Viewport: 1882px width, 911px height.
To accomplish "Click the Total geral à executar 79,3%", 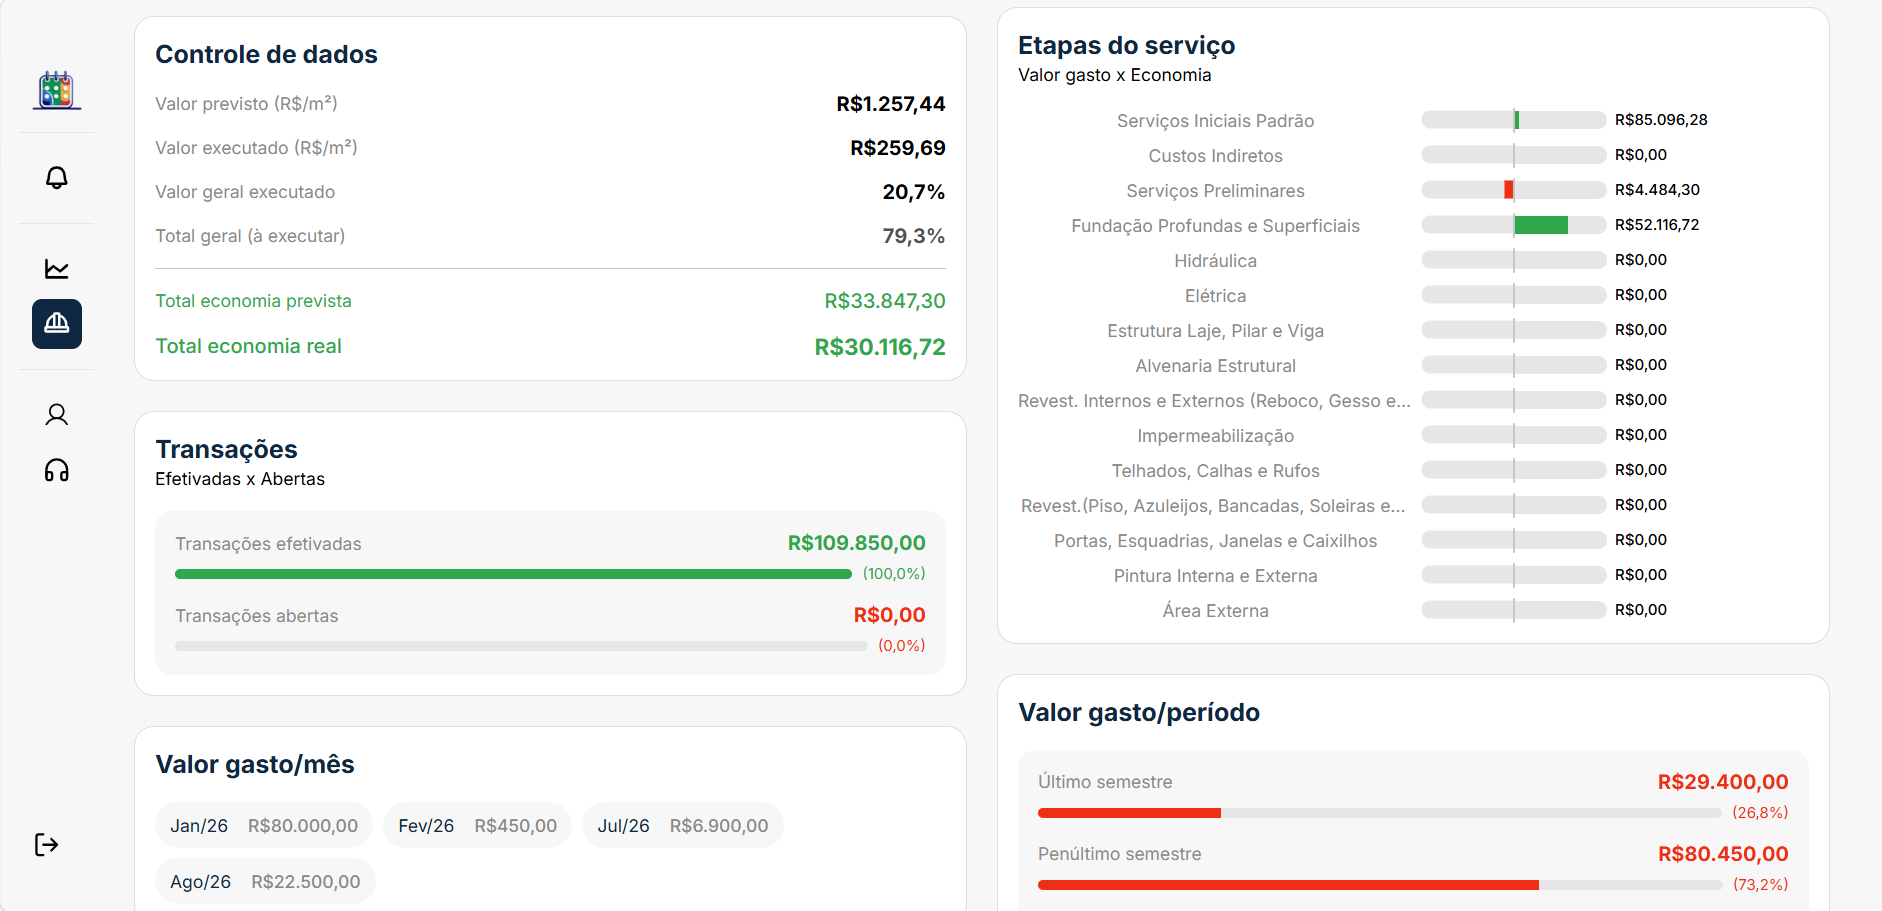I will [x=914, y=236].
